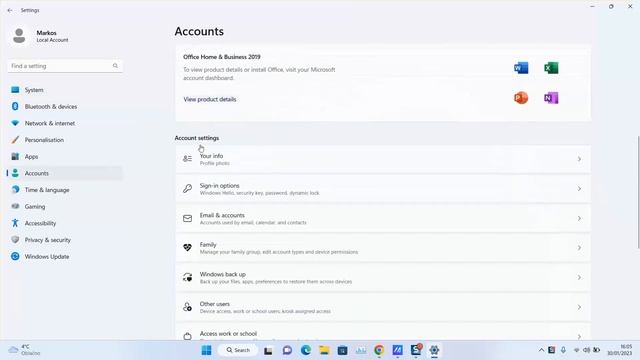Click the taskbar Search box
This screenshot has height=360, width=640.
[238, 350]
